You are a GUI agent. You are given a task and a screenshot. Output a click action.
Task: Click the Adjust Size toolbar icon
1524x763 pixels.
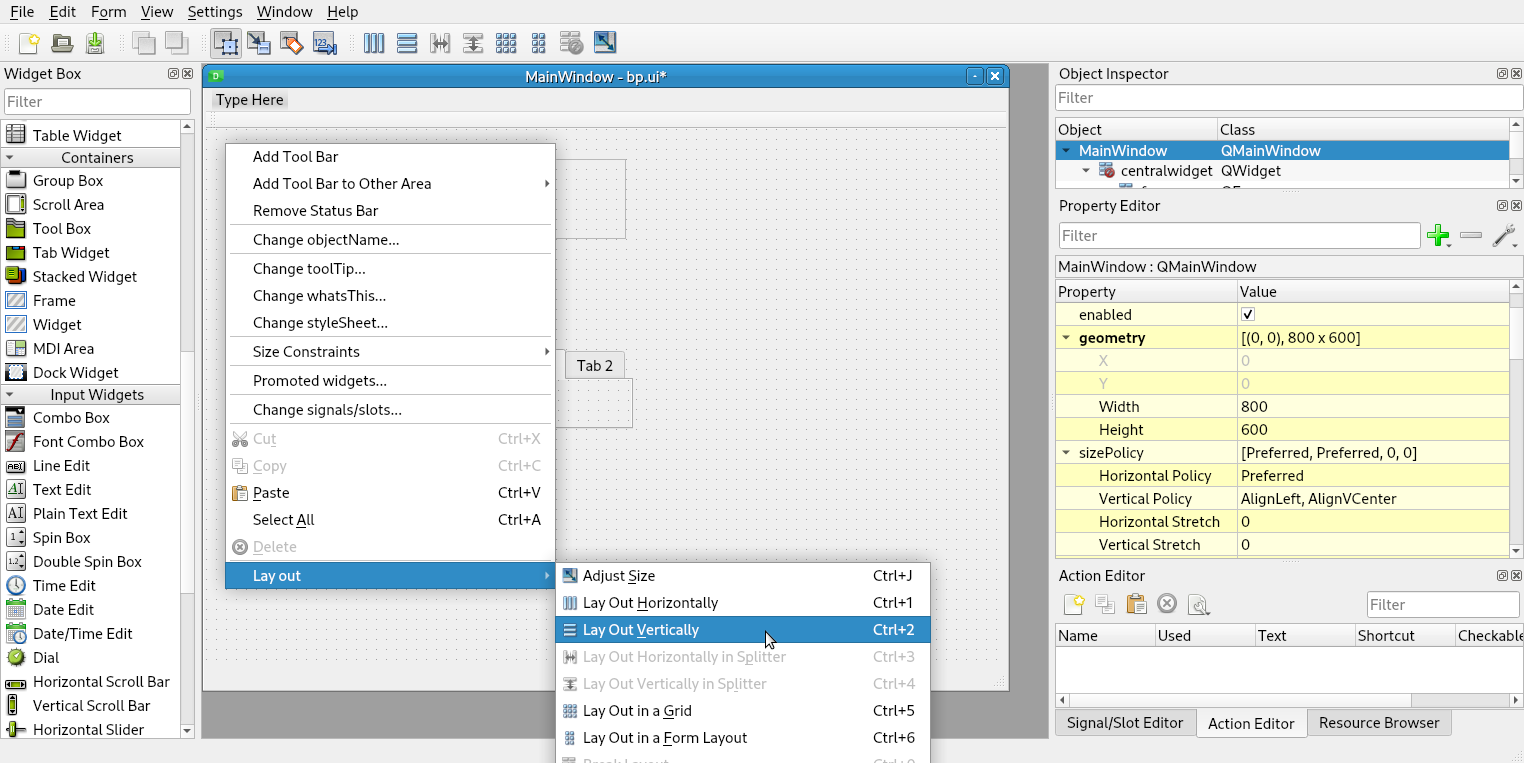click(x=604, y=43)
